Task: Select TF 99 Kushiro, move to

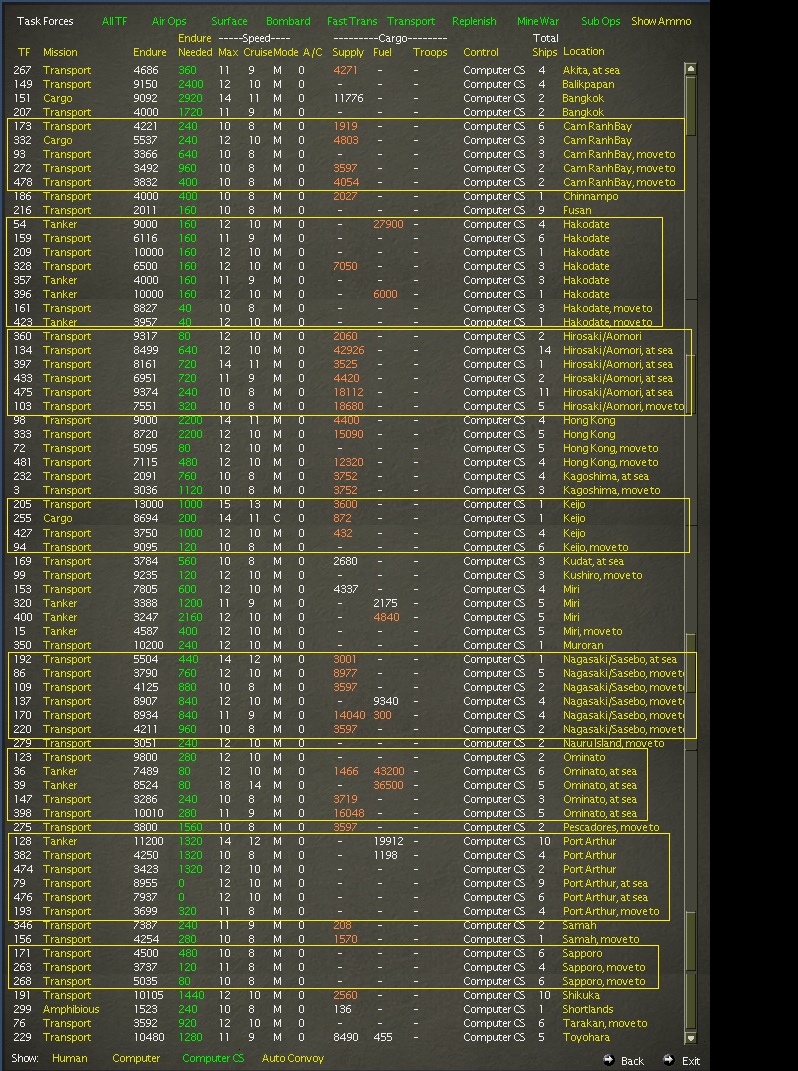Action: click(x=345, y=574)
